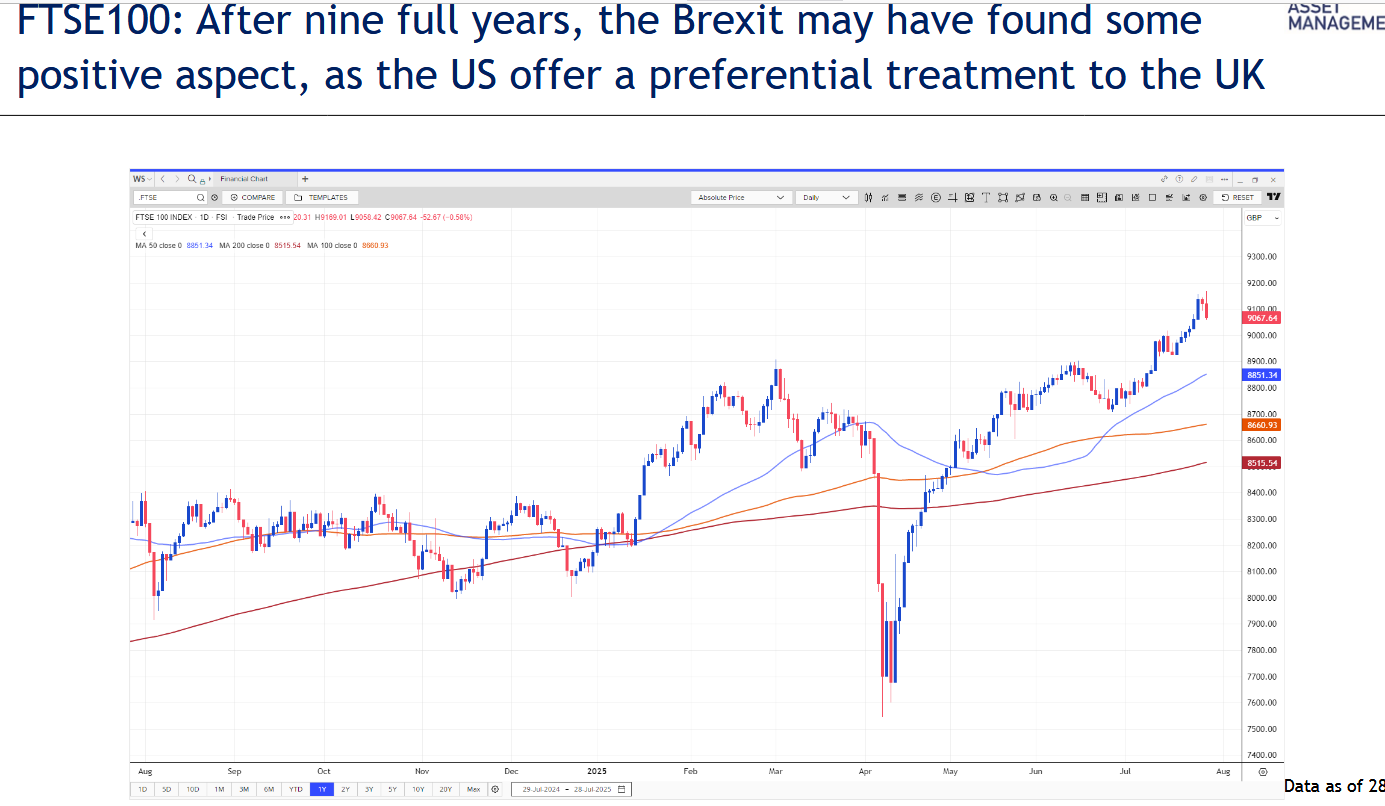This screenshot has height=806, width=1385.
Task: Open chart settings gear in toolbar
Action: click(x=1201, y=197)
